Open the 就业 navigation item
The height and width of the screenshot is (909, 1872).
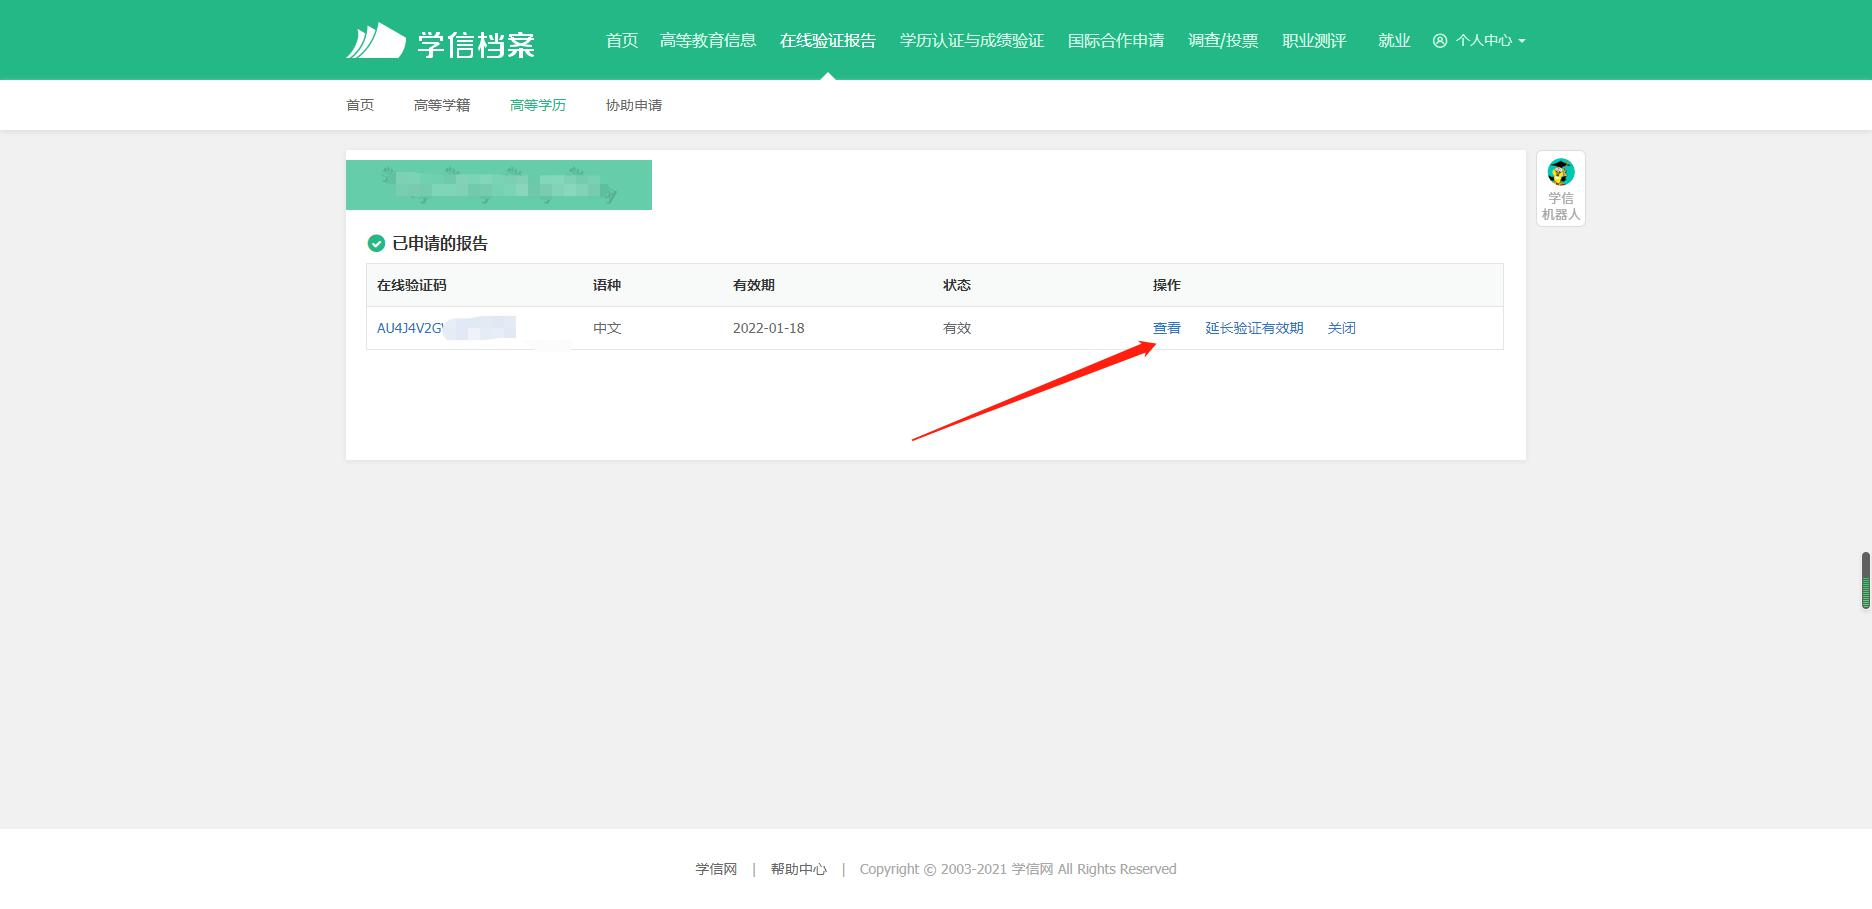click(1393, 41)
